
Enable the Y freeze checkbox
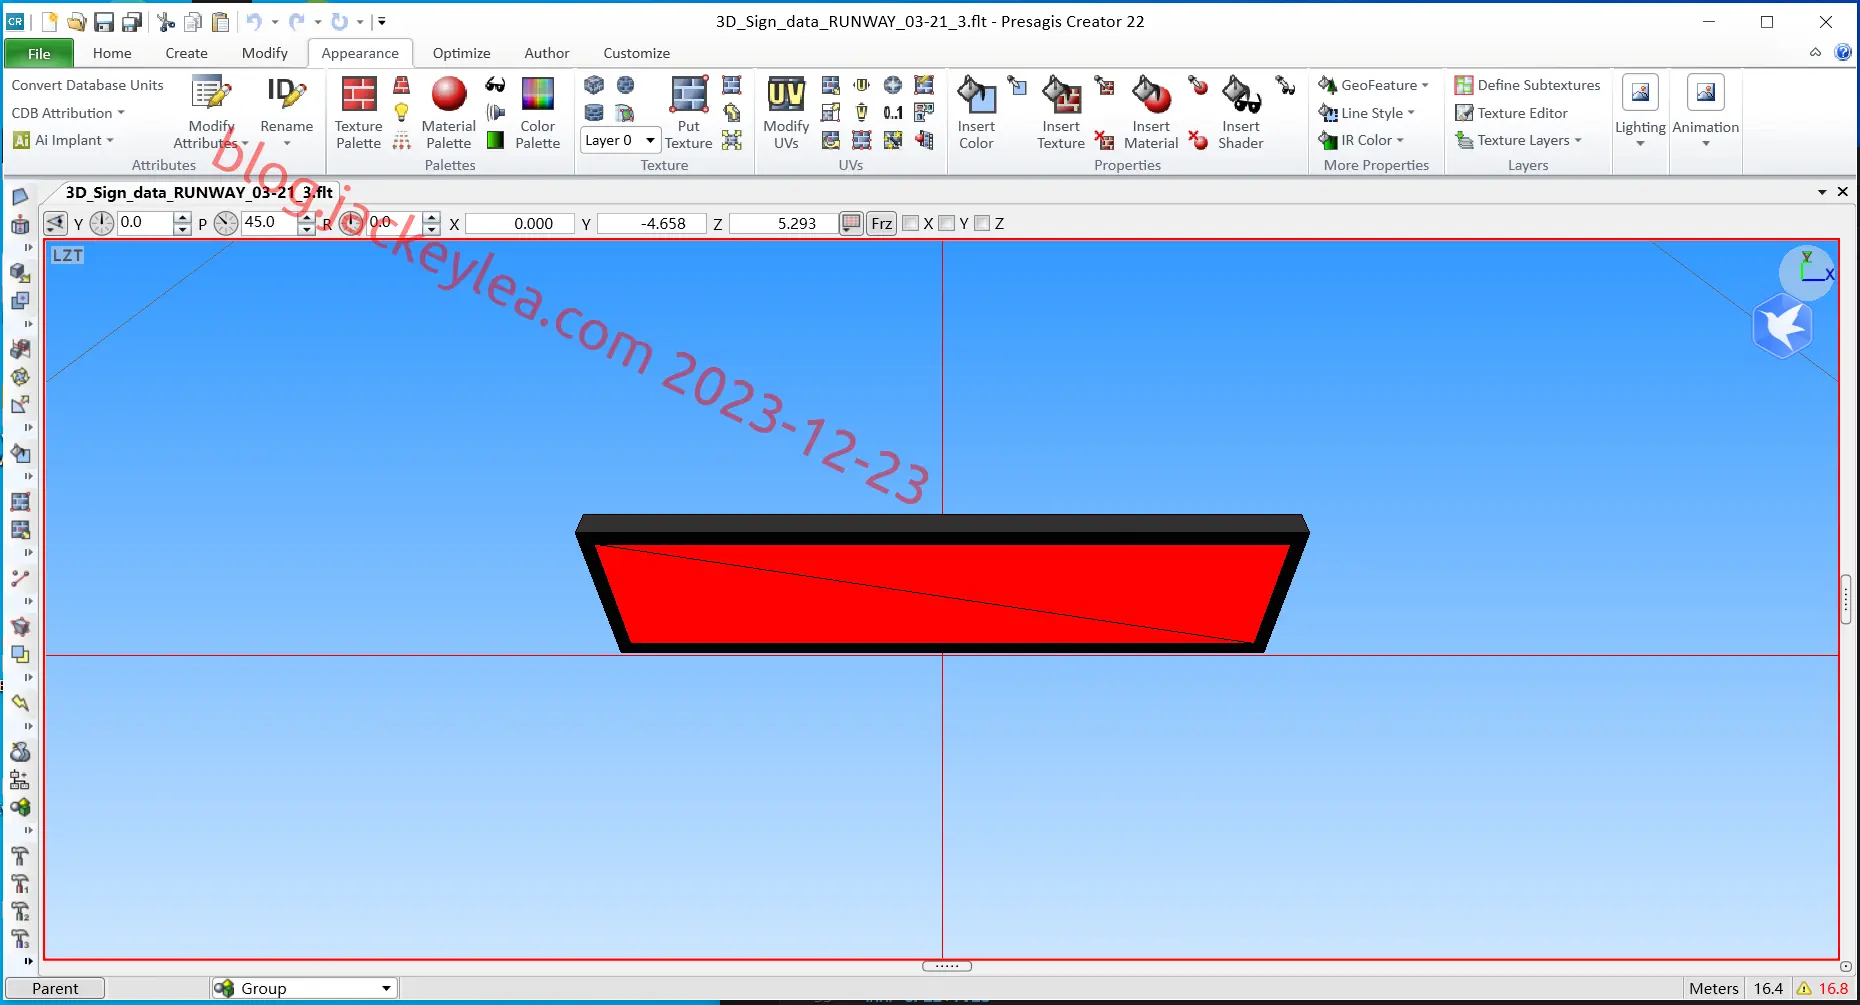click(947, 223)
